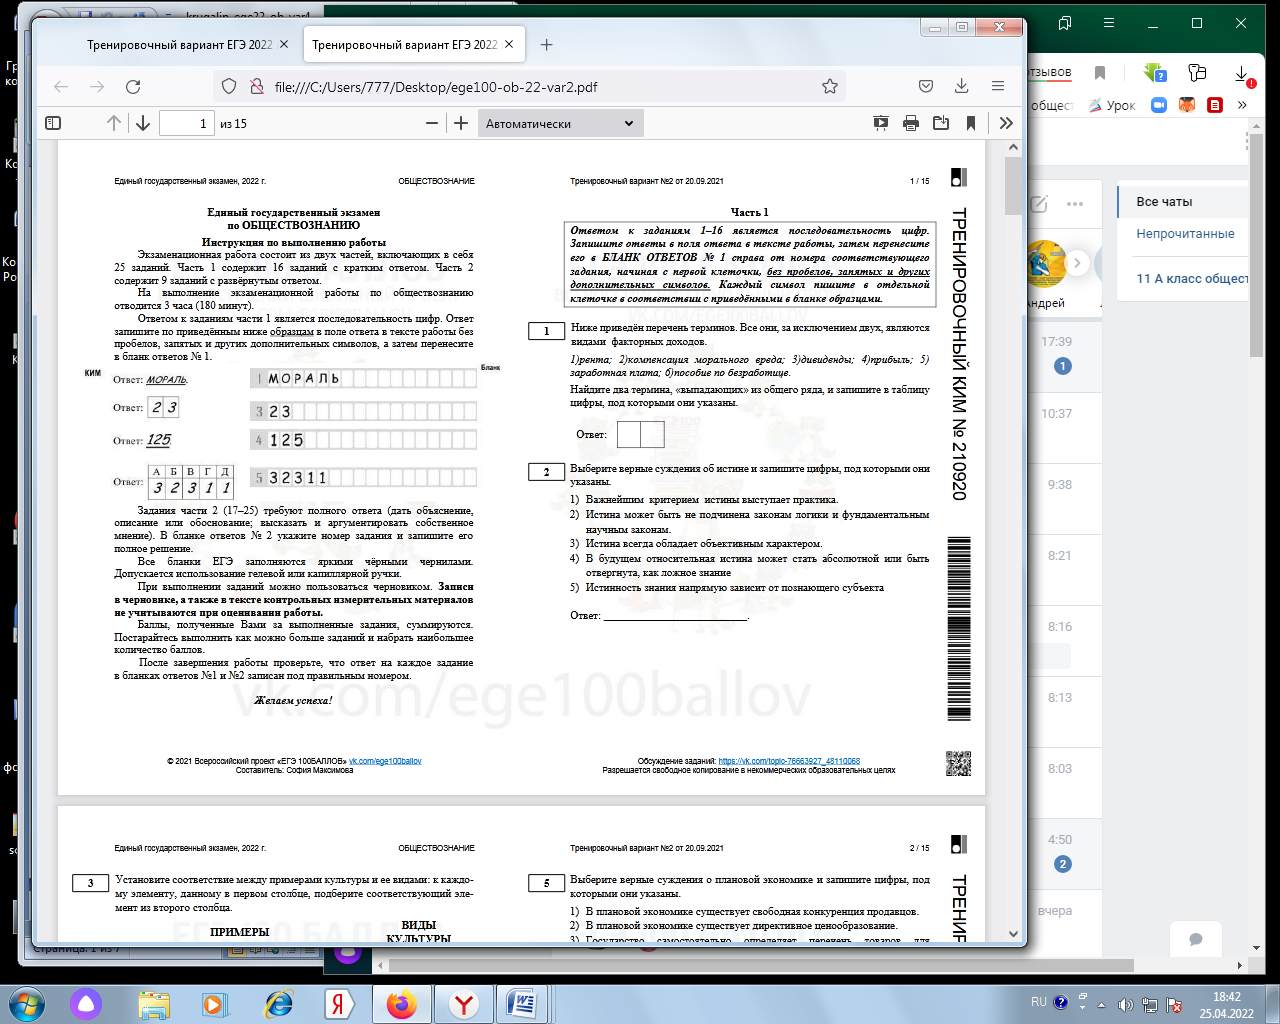The width and height of the screenshot is (1280, 1024).
Task: Open Yandex browser extensions icon
Action: pos(1197,73)
